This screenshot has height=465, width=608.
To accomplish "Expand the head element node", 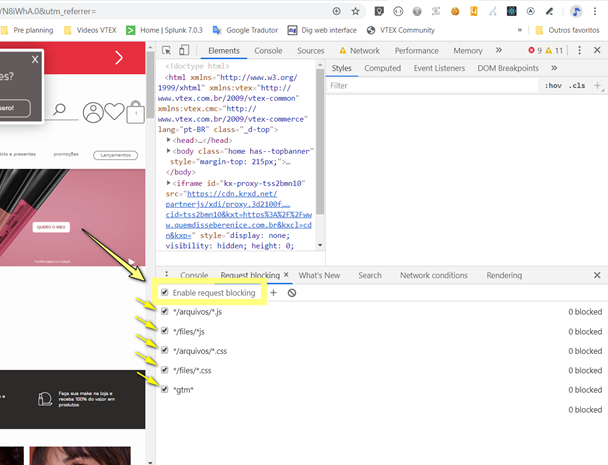I will pyautogui.click(x=170, y=140).
